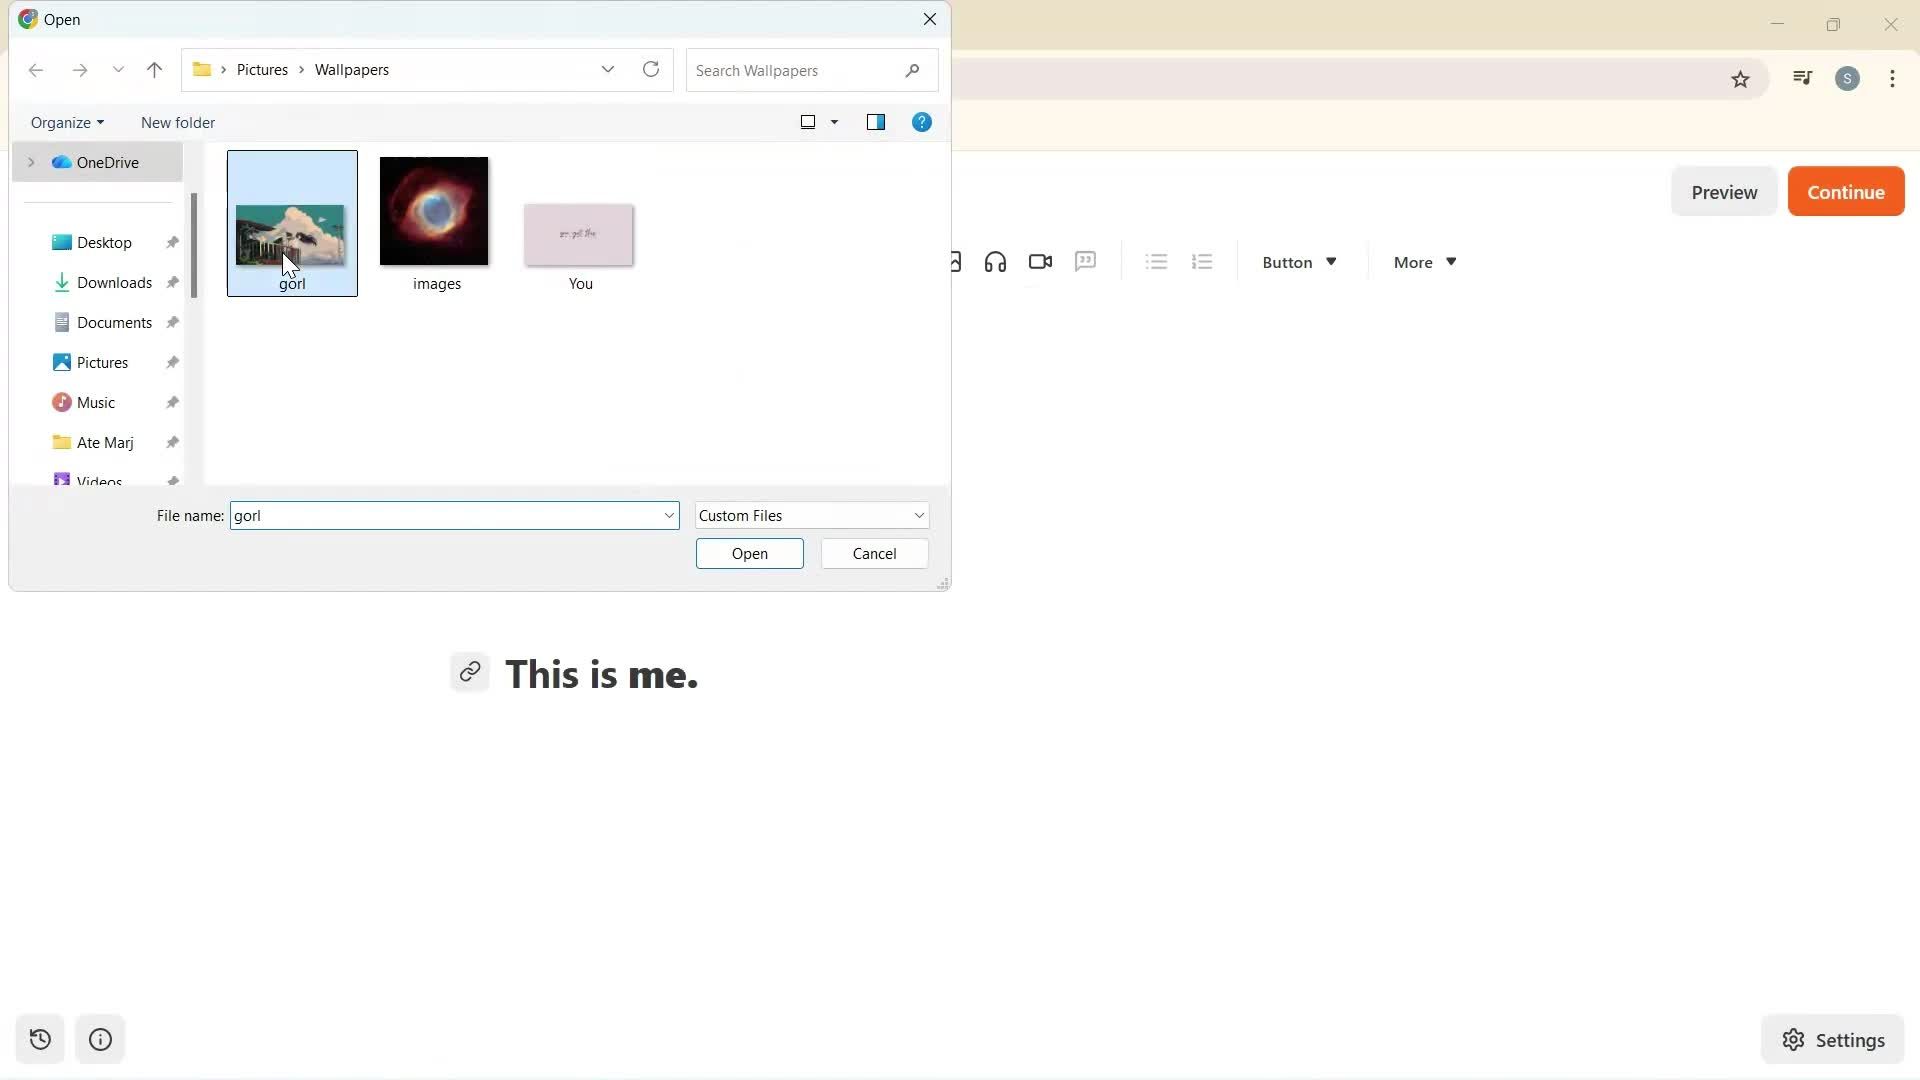Insert a video with the camera icon
The height and width of the screenshot is (1080, 1920).
click(x=1040, y=261)
